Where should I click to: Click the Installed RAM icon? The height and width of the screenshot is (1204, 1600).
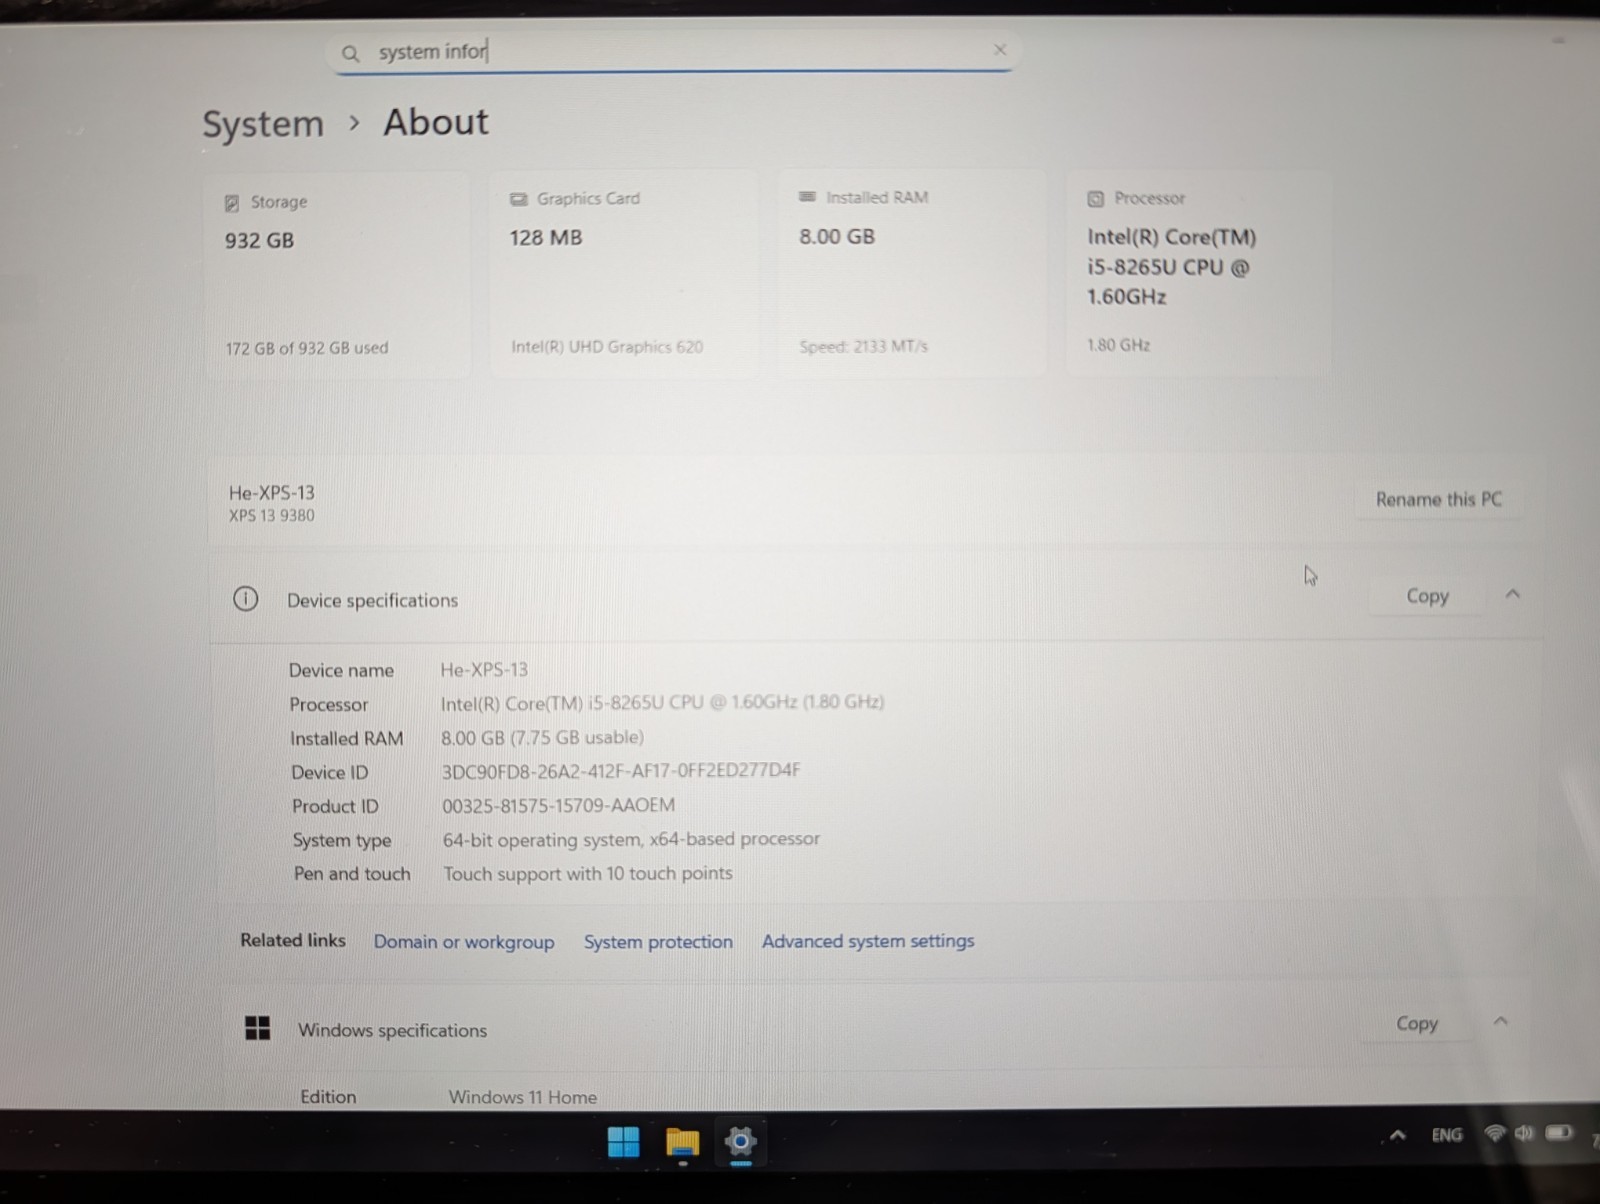(x=807, y=197)
